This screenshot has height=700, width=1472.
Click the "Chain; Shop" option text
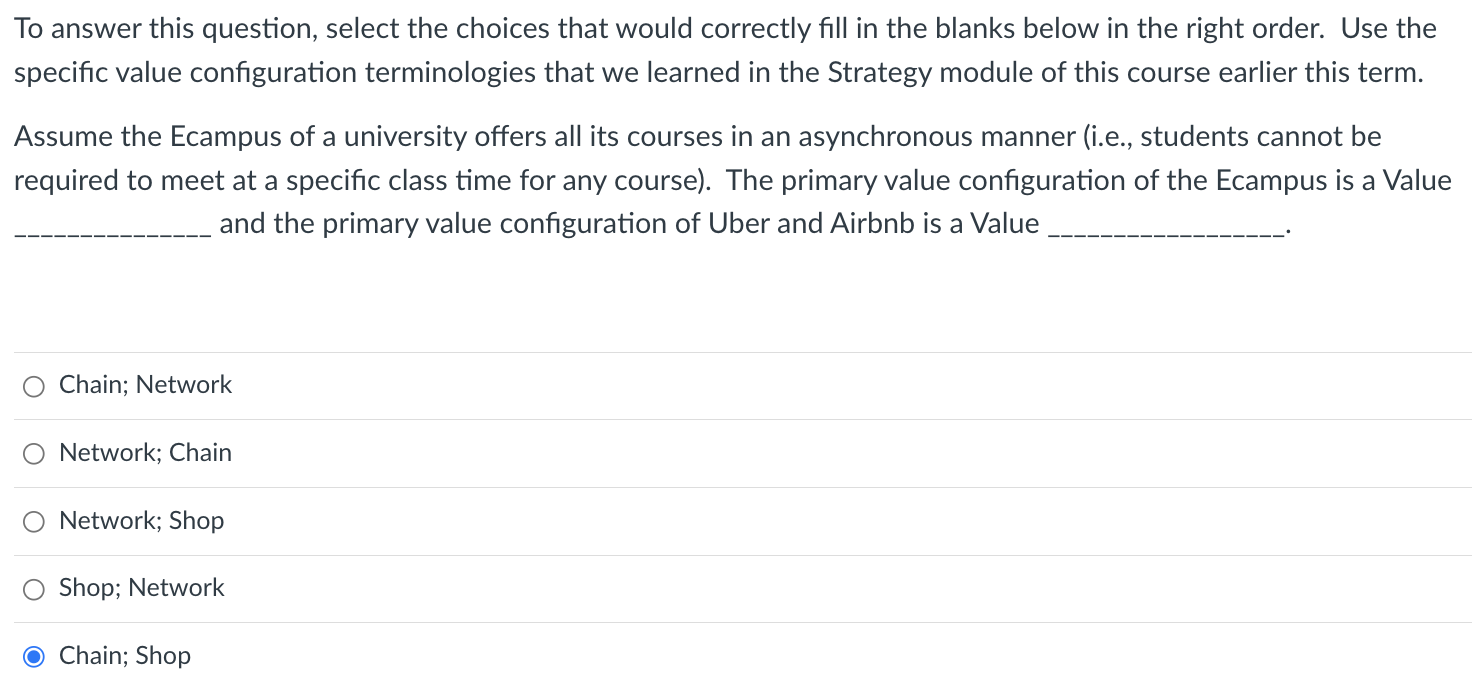124,656
